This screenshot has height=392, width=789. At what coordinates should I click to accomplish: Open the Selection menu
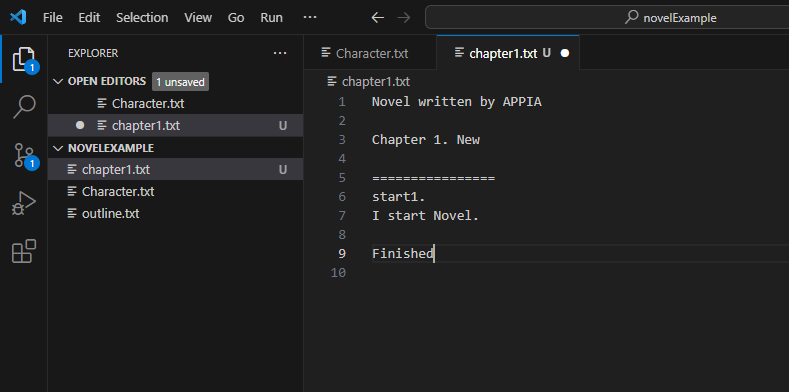142,18
